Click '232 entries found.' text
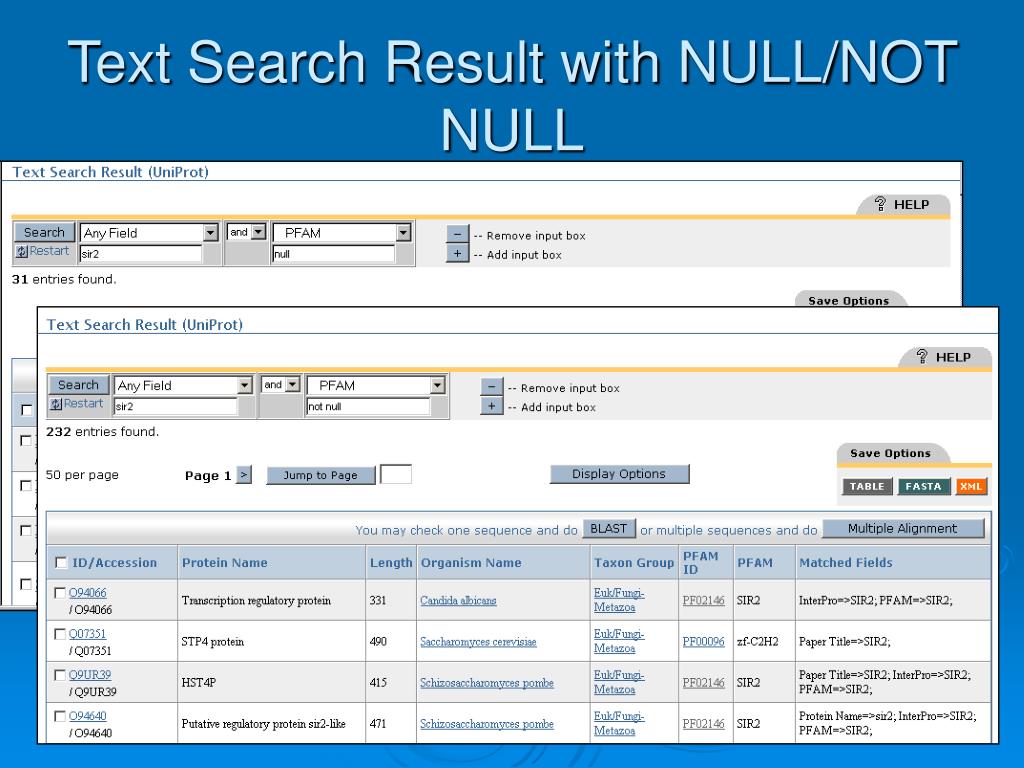1024x768 pixels. tap(102, 432)
